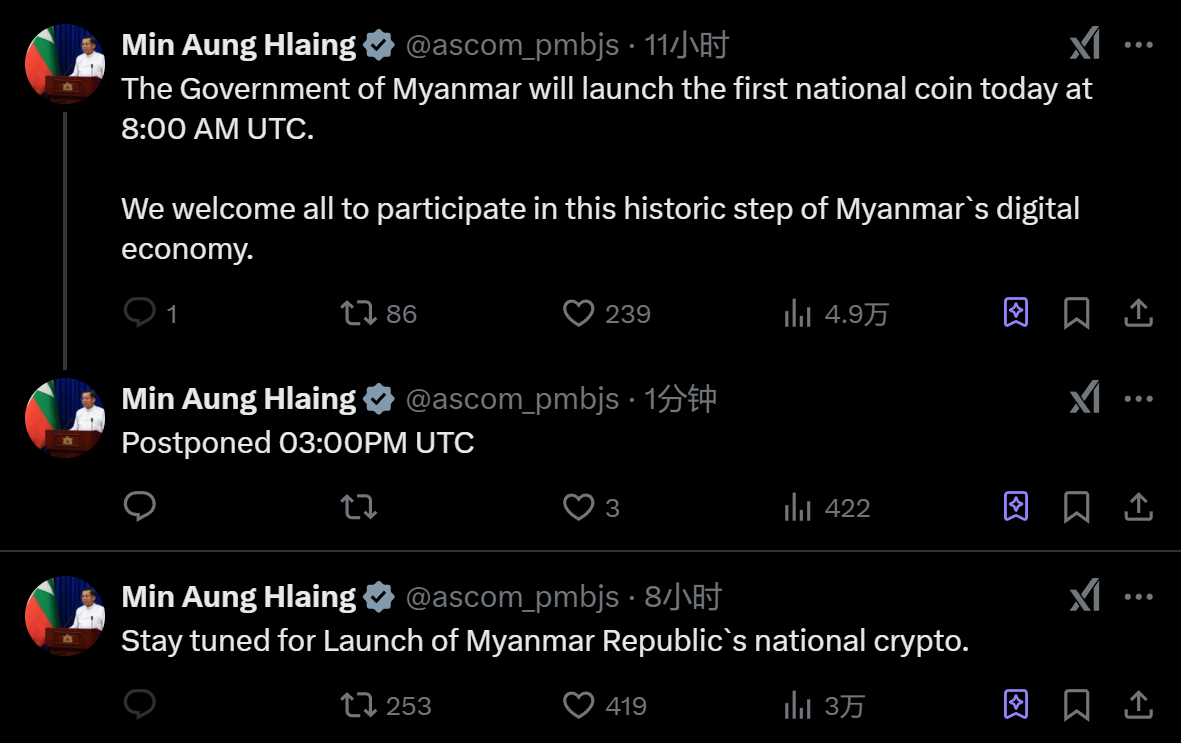
Task: Share the national coin launch tweet
Action: 1138,314
